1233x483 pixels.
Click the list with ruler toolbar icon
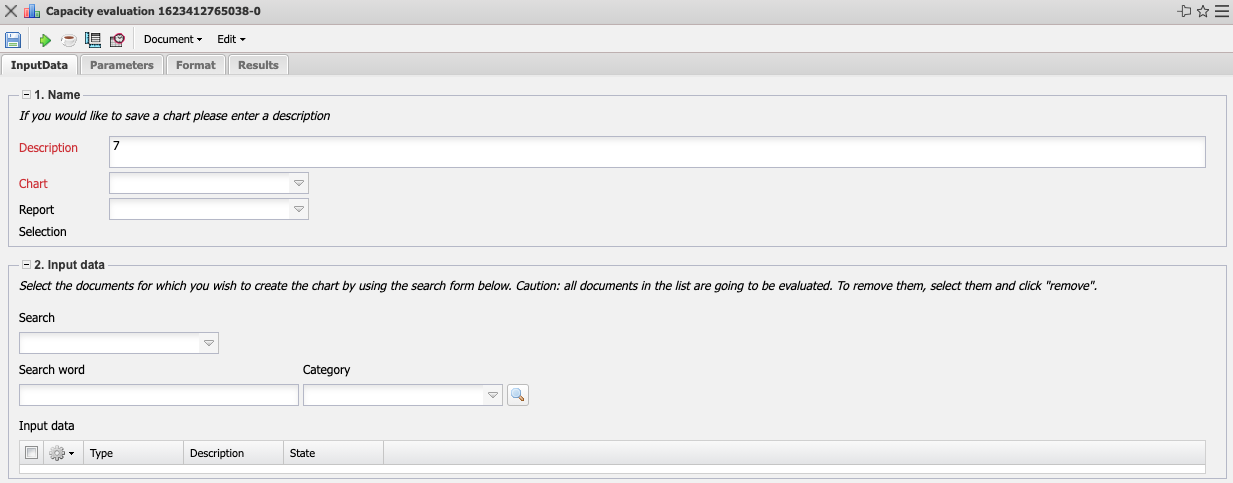pyautogui.click(x=93, y=40)
